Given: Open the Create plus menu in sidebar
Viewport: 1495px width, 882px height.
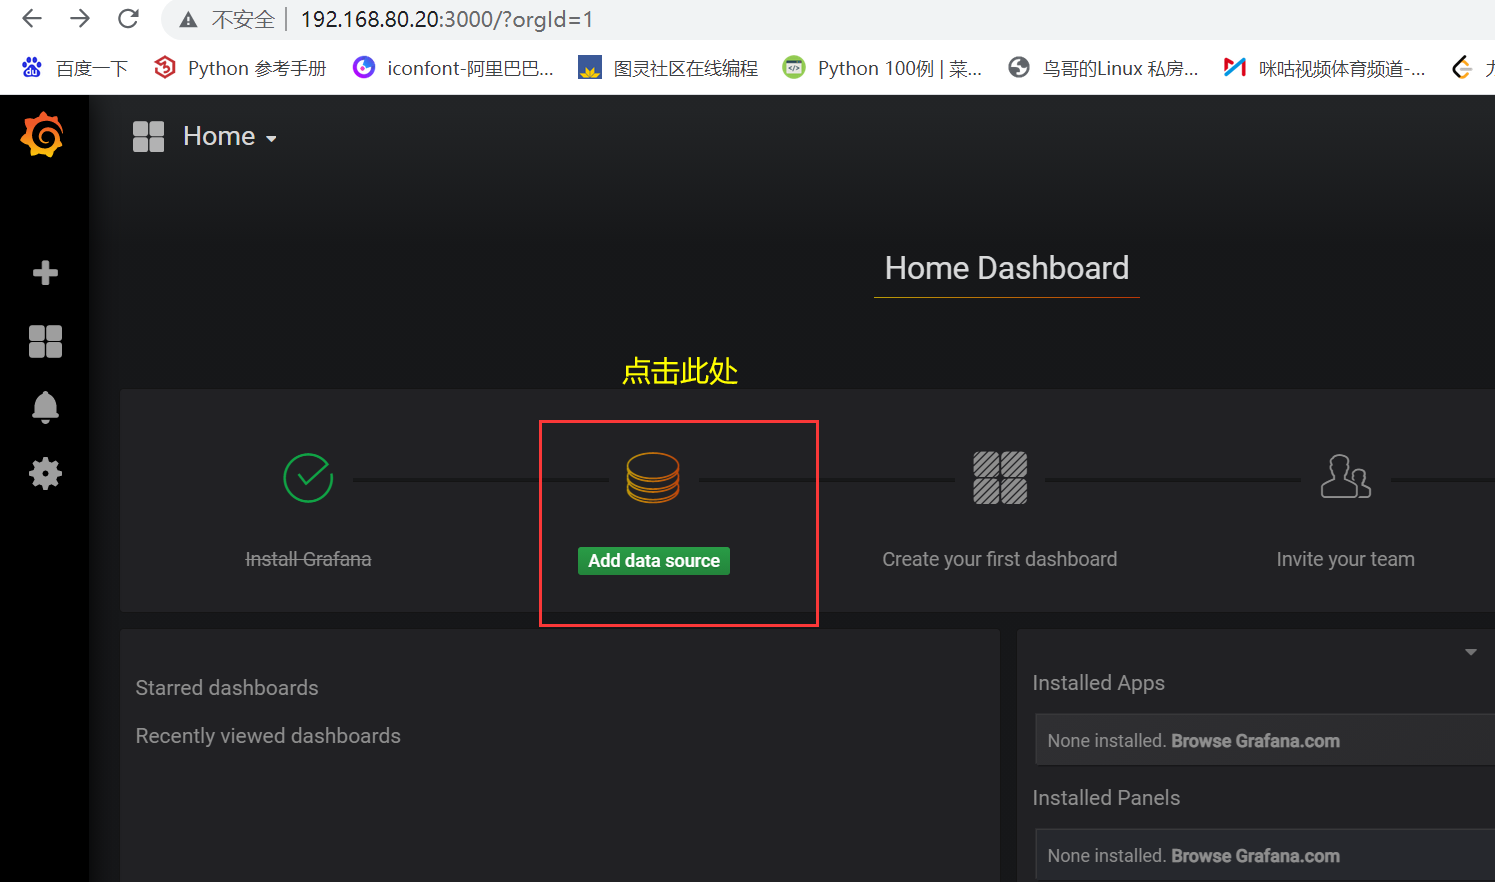Looking at the screenshot, I should pos(45,273).
